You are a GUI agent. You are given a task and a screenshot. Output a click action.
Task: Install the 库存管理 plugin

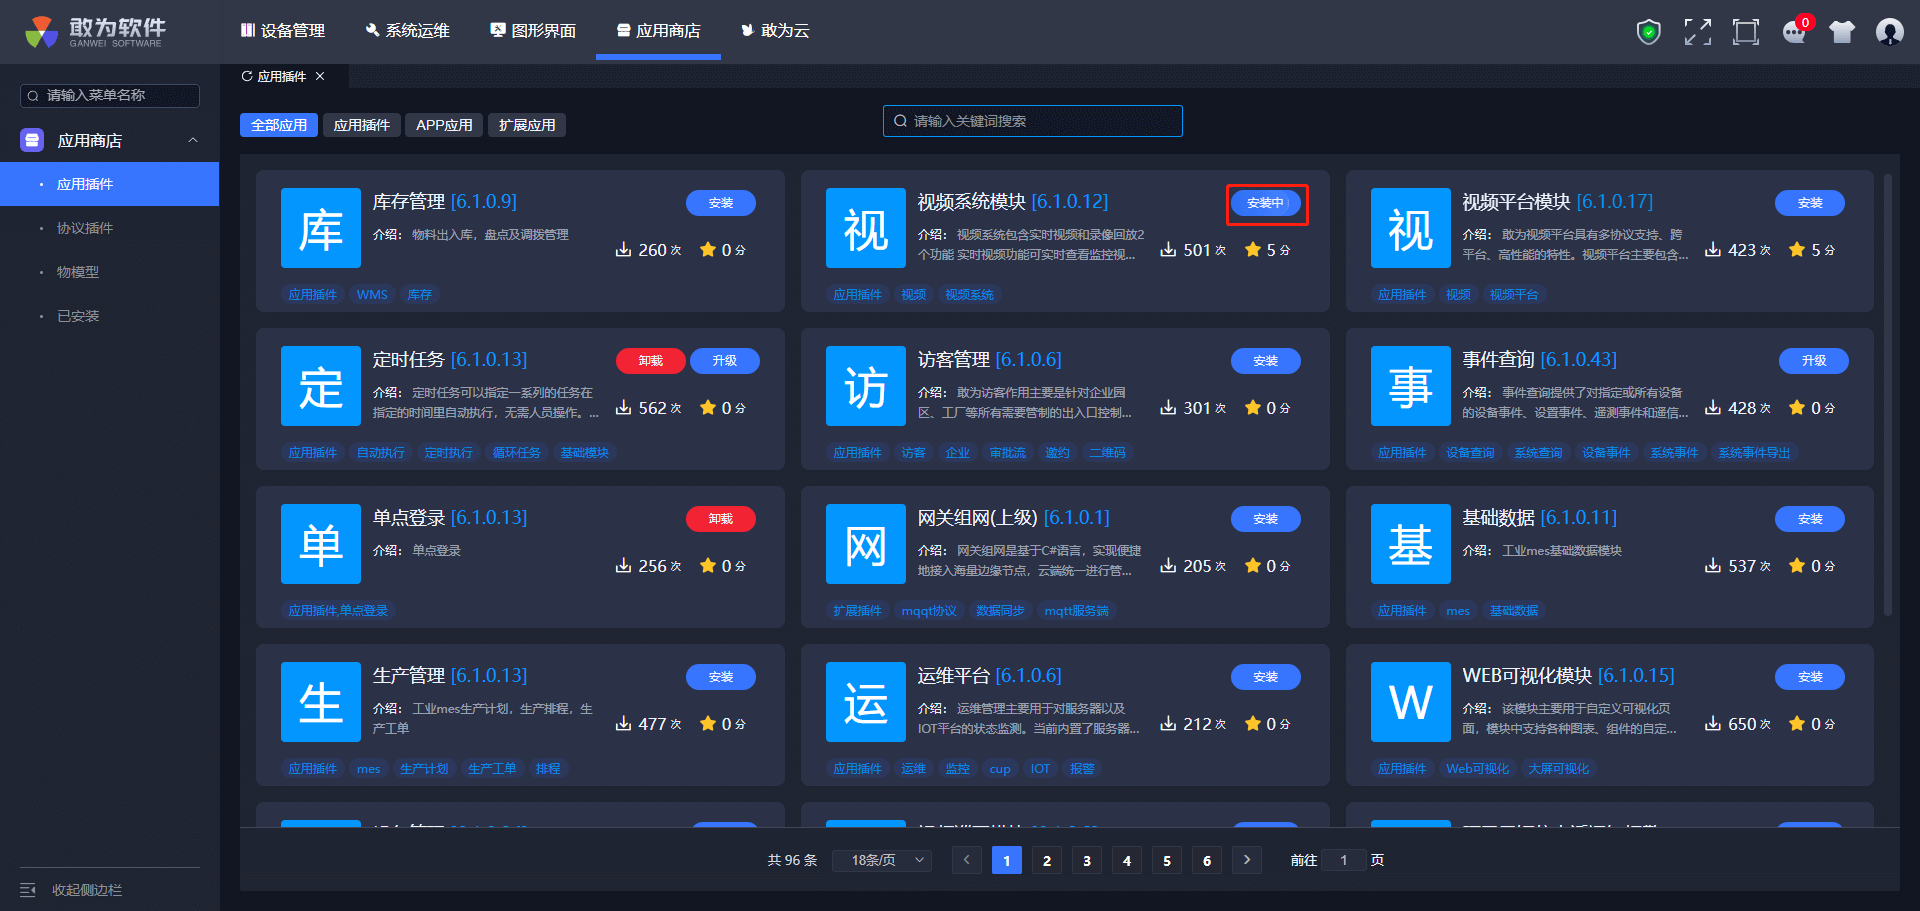(x=721, y=203)
